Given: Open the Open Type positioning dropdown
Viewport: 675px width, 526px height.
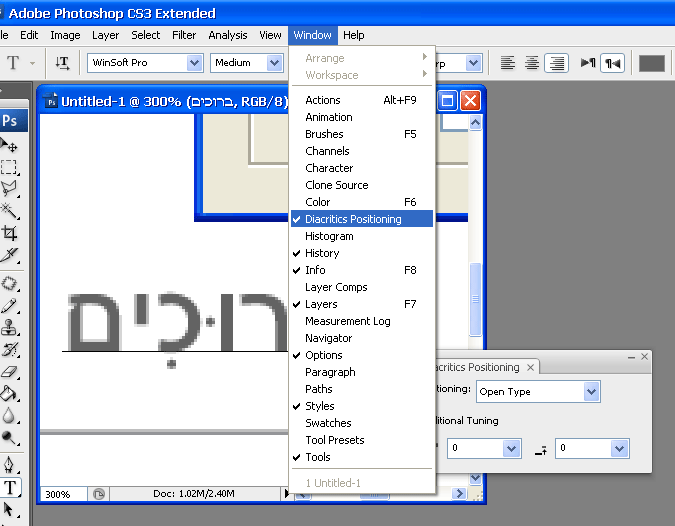Looking at the screenshot, I should pyautogui.click(x=592, y=392).
